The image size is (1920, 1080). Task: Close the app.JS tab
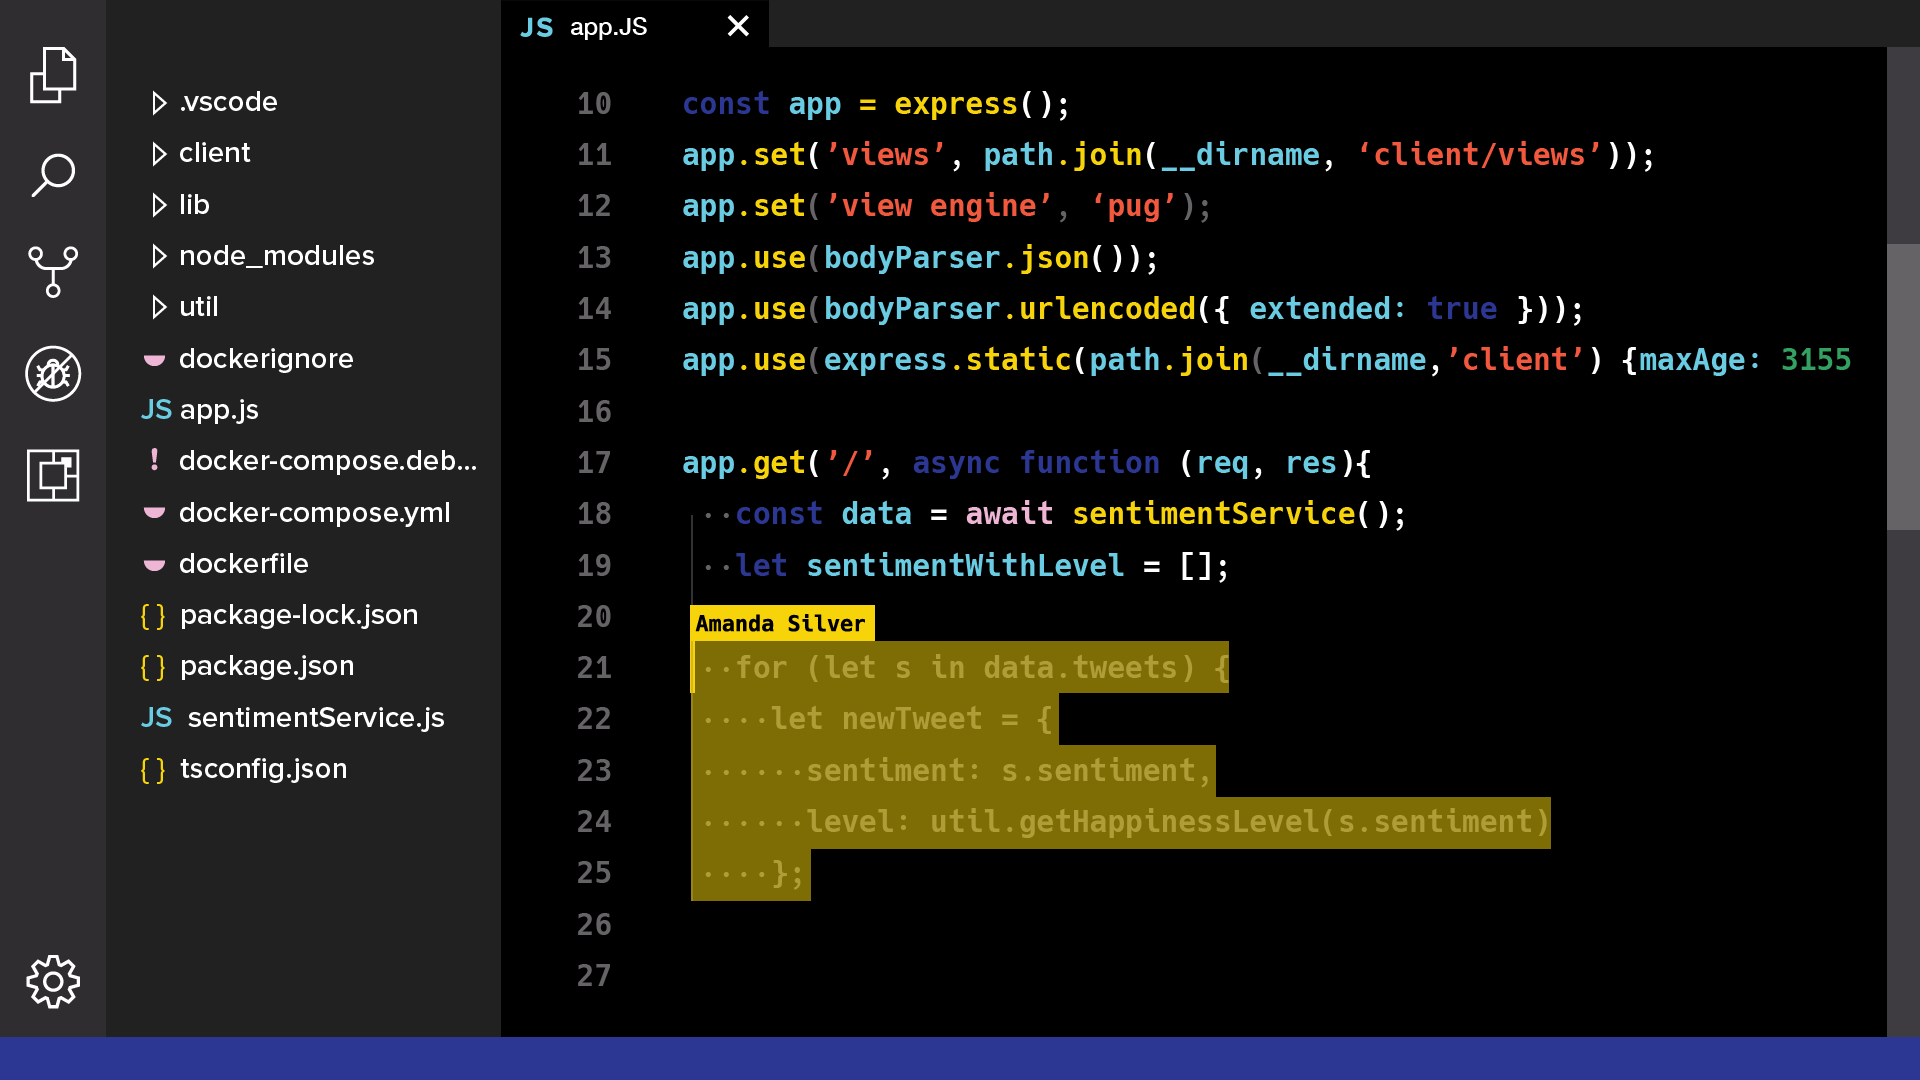pos(738,26)
